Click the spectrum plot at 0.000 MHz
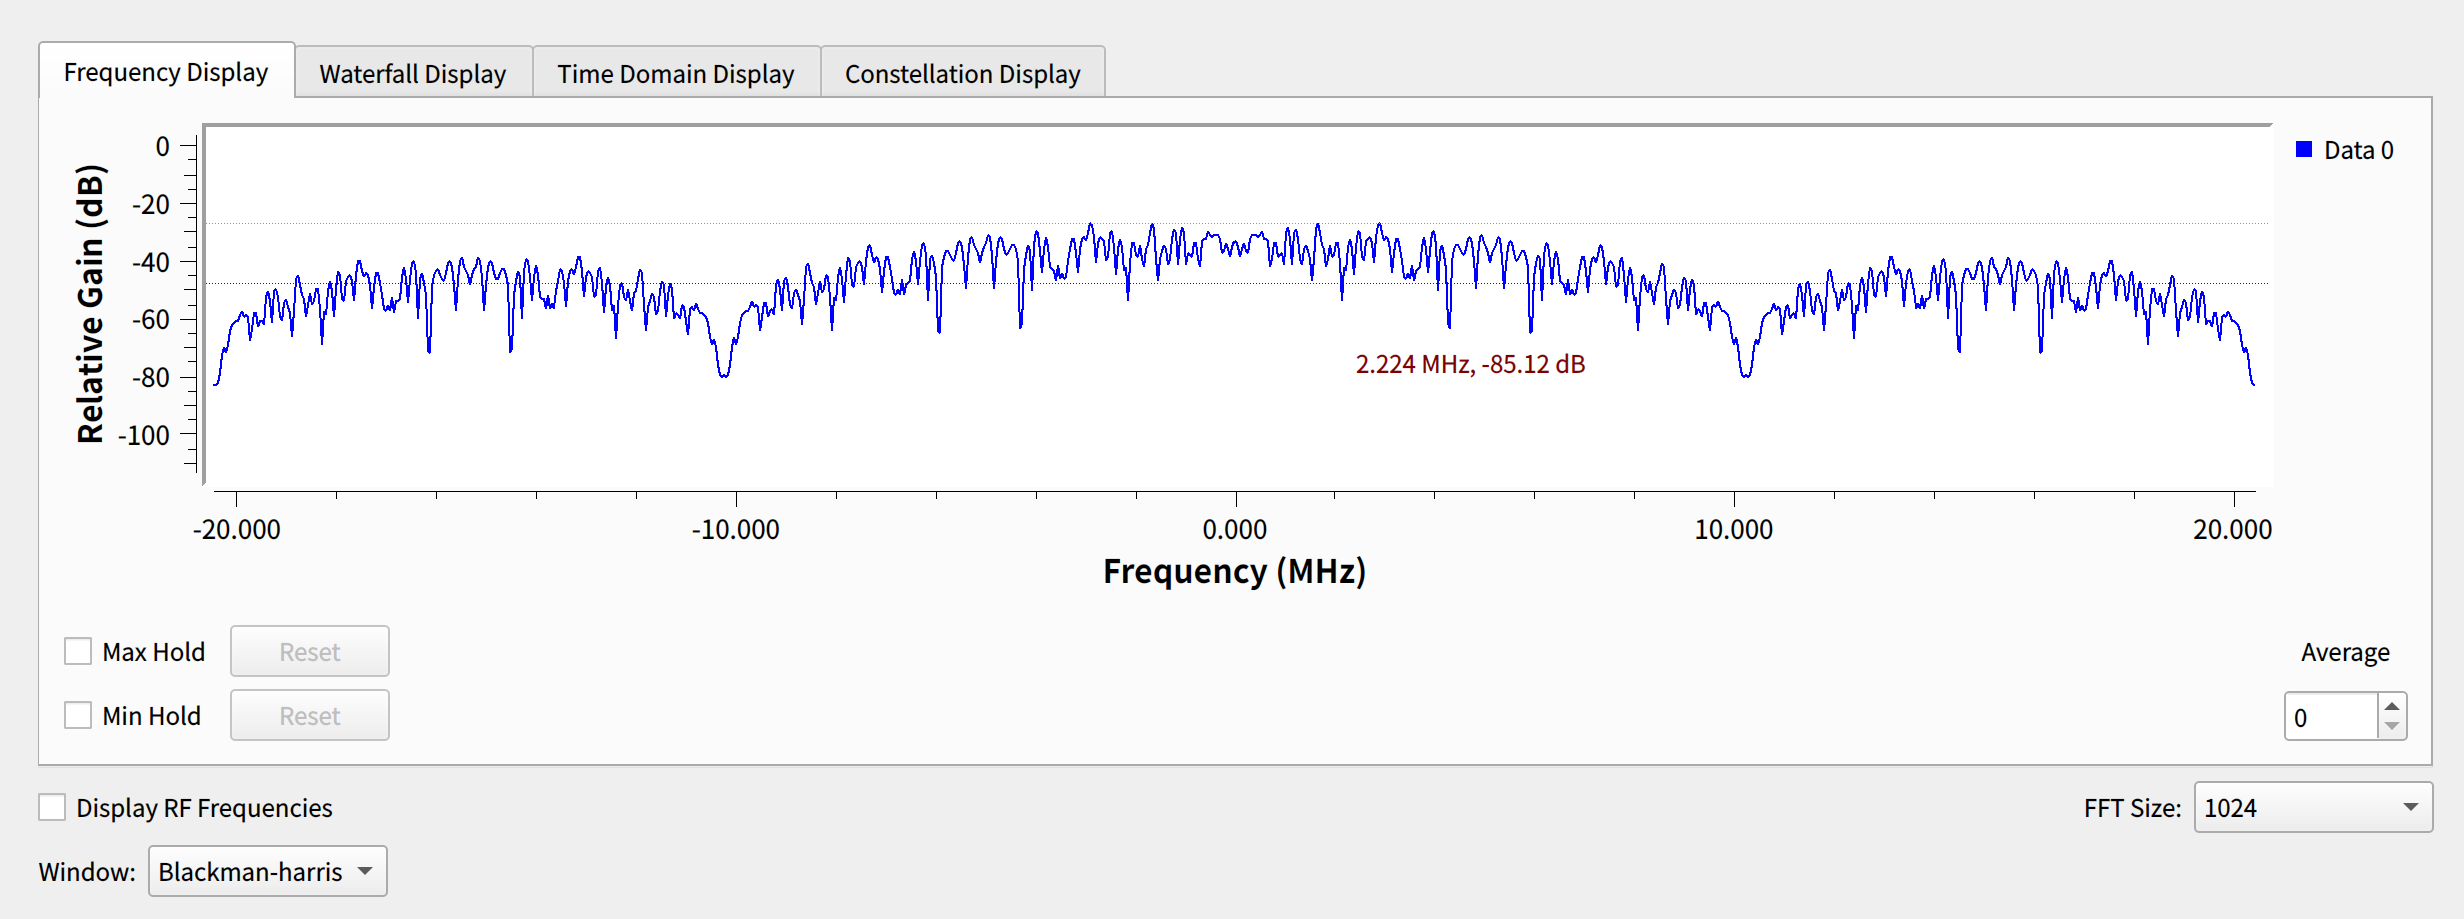 pos(1236,246)
